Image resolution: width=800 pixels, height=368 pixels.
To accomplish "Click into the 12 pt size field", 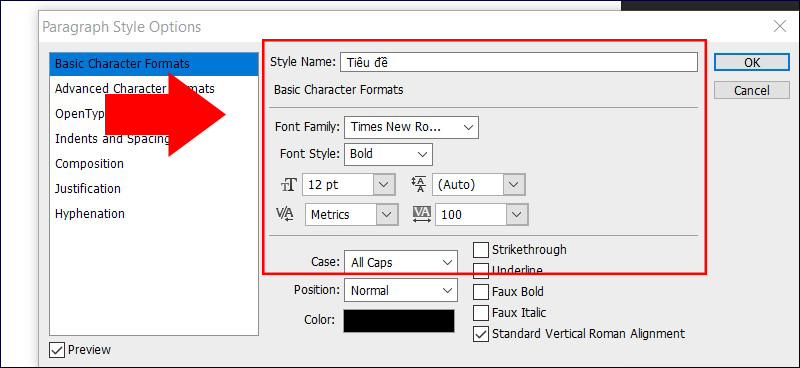I will point(339,185).
